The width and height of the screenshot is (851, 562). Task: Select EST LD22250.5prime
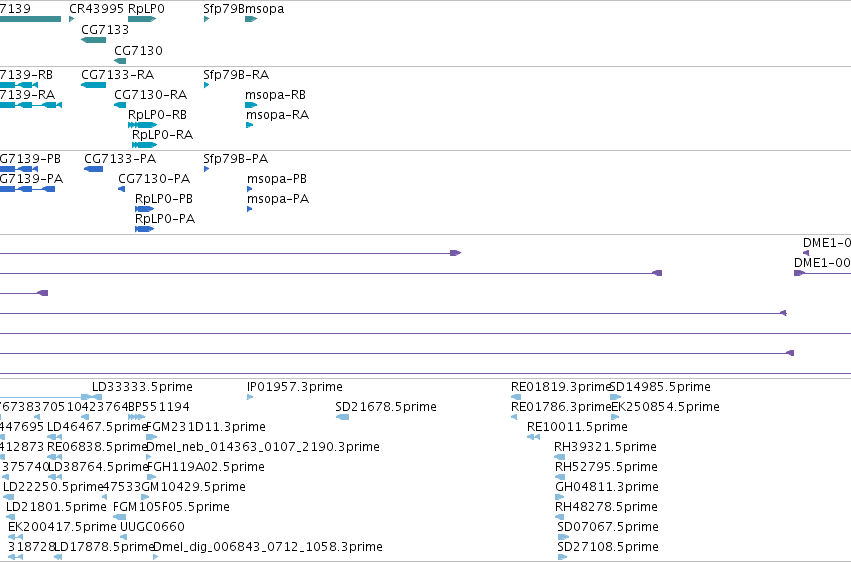point(53,487)
